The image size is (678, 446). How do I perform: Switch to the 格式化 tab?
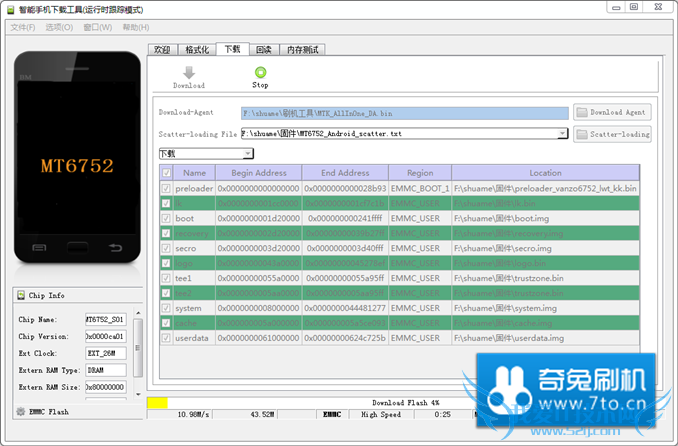pos(198,49)
